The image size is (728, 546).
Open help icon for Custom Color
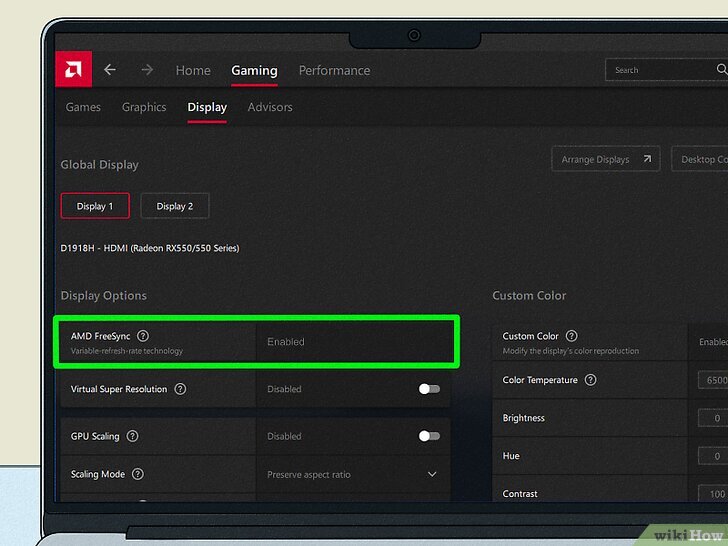572,336
